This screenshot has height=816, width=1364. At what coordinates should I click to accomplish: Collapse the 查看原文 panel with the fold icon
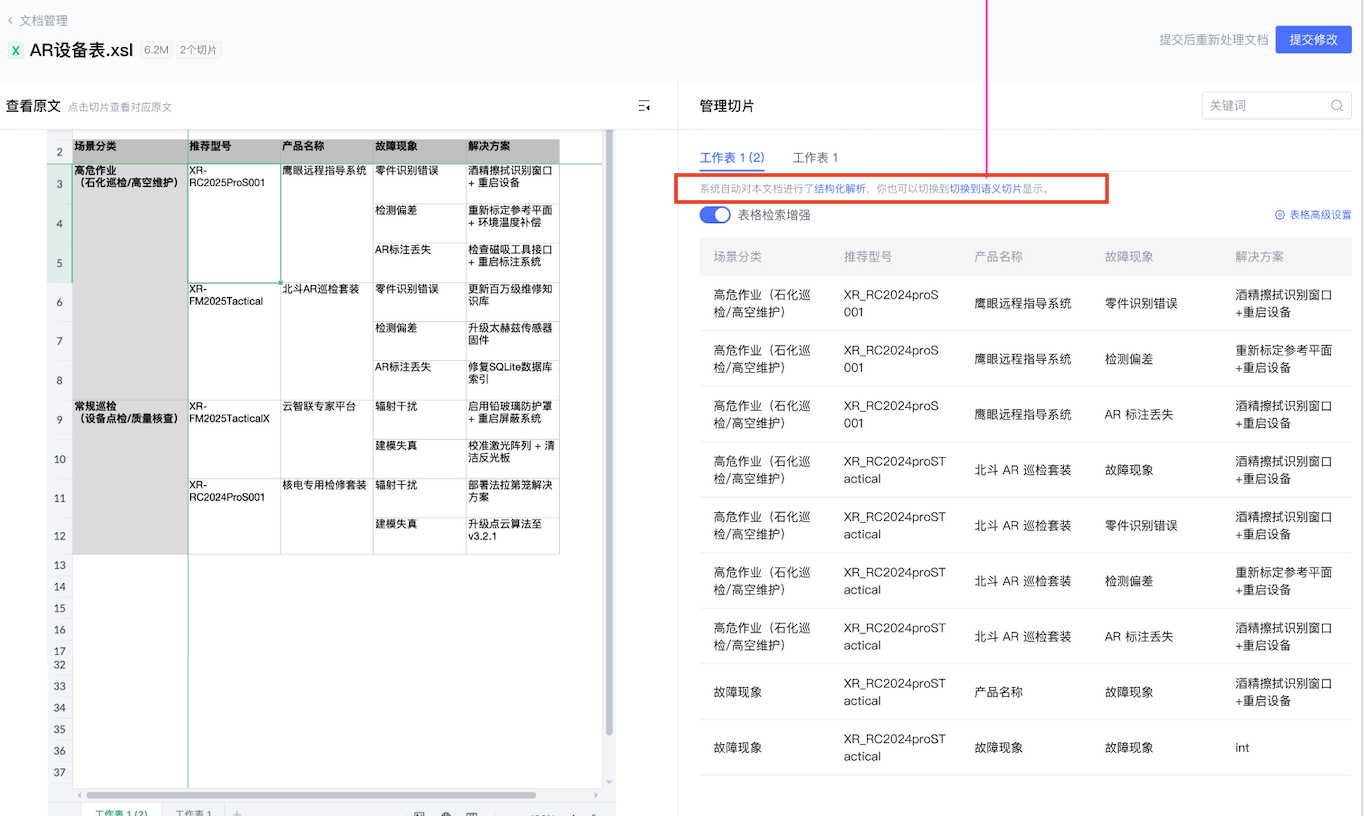(644, 106)
